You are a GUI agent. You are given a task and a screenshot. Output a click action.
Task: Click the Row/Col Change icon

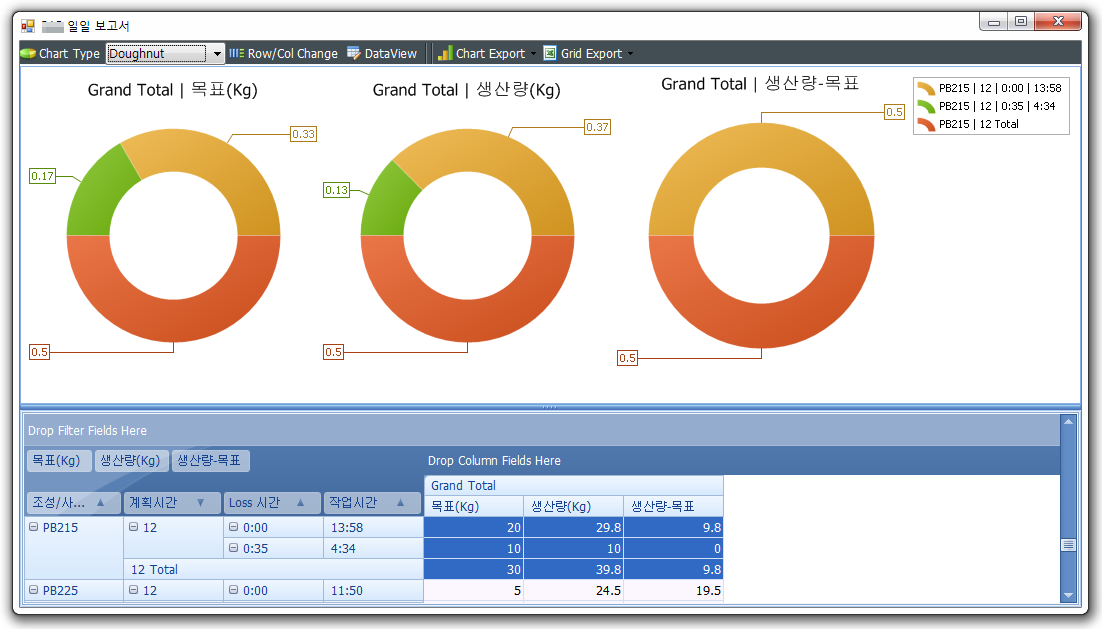click(236, 53)
